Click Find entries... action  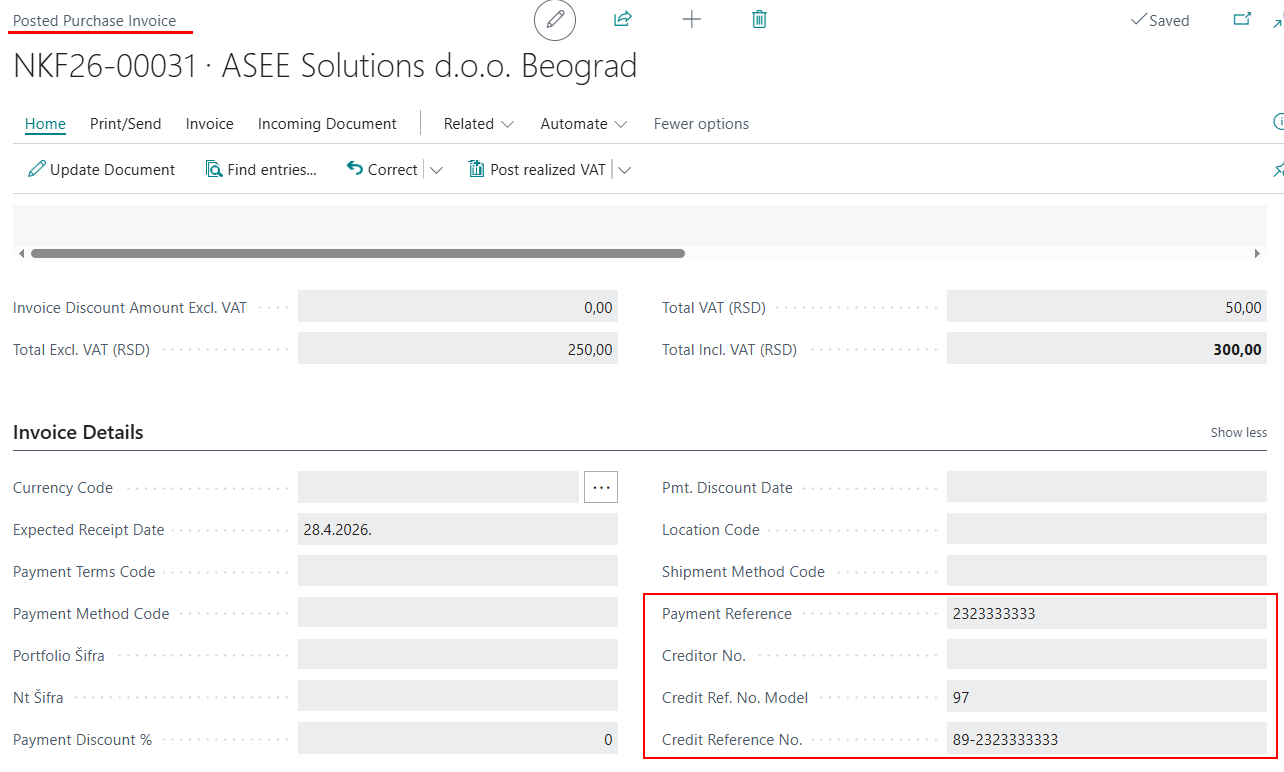[x=261, y=170]
